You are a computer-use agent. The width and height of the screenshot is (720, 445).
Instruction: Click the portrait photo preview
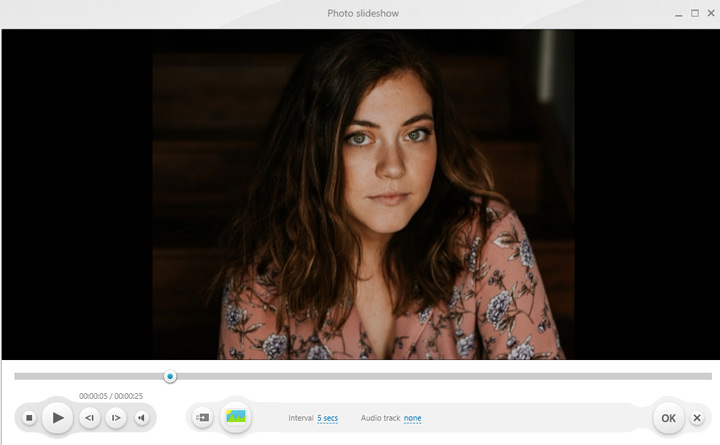pyautogui.click(x=363, y=195)
